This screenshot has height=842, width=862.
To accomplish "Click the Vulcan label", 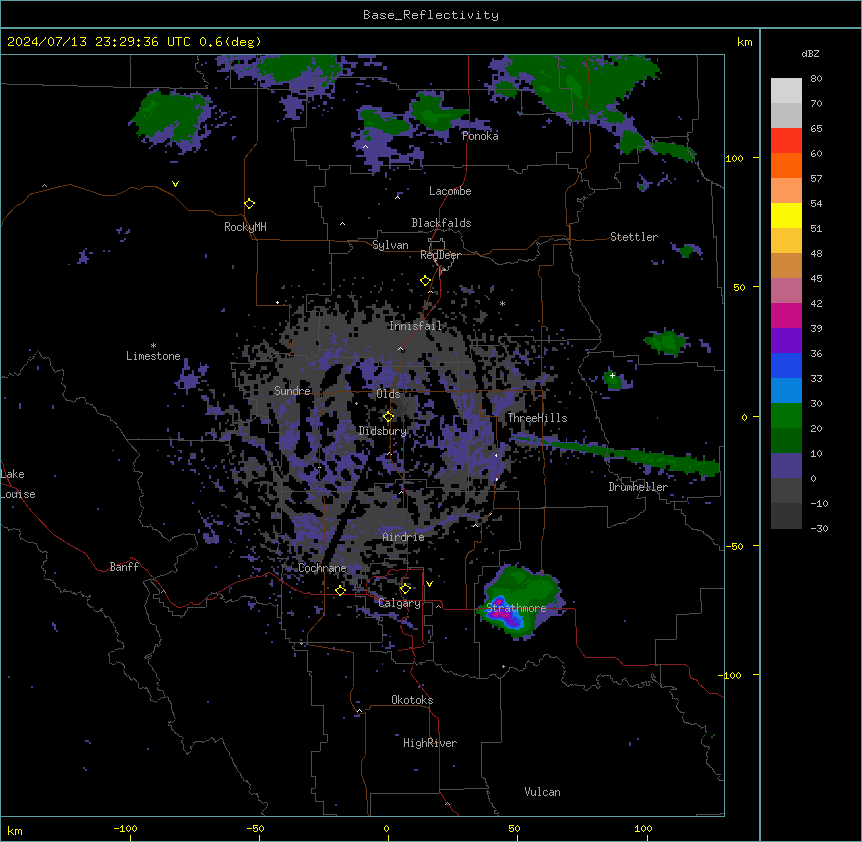I will click(x=543, y=792).
